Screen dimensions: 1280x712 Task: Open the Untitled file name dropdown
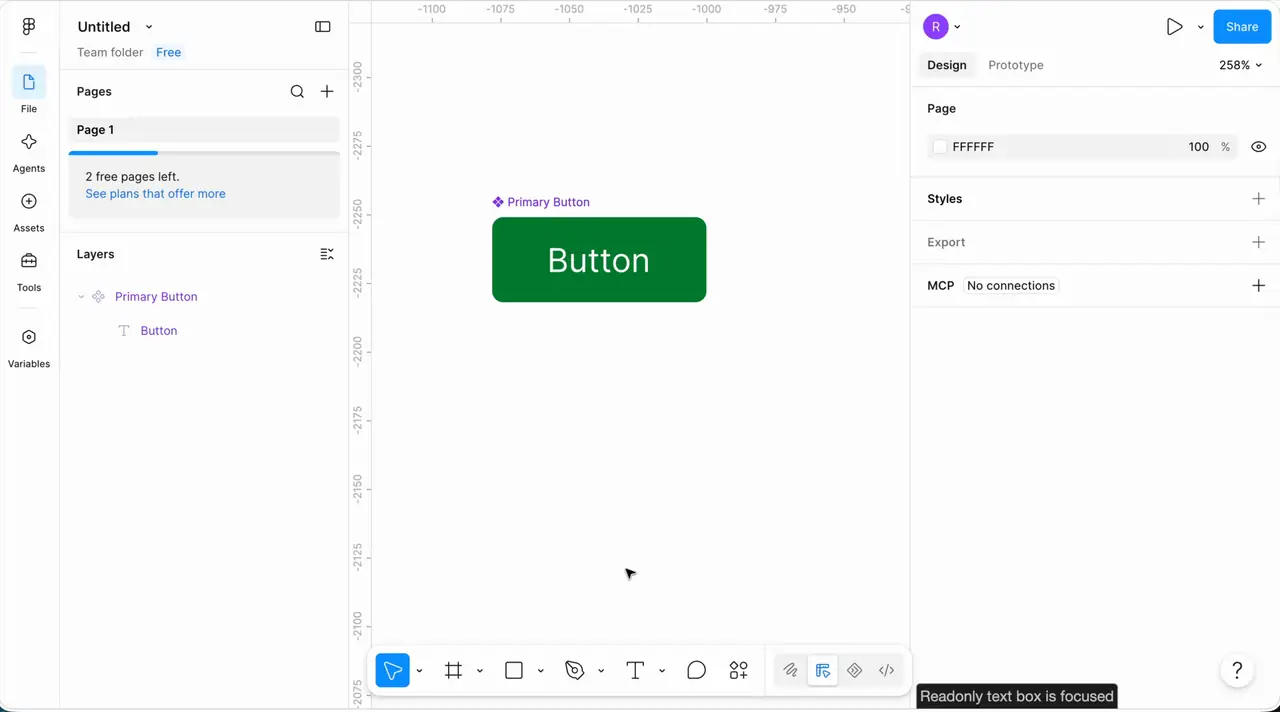(149, 27)
